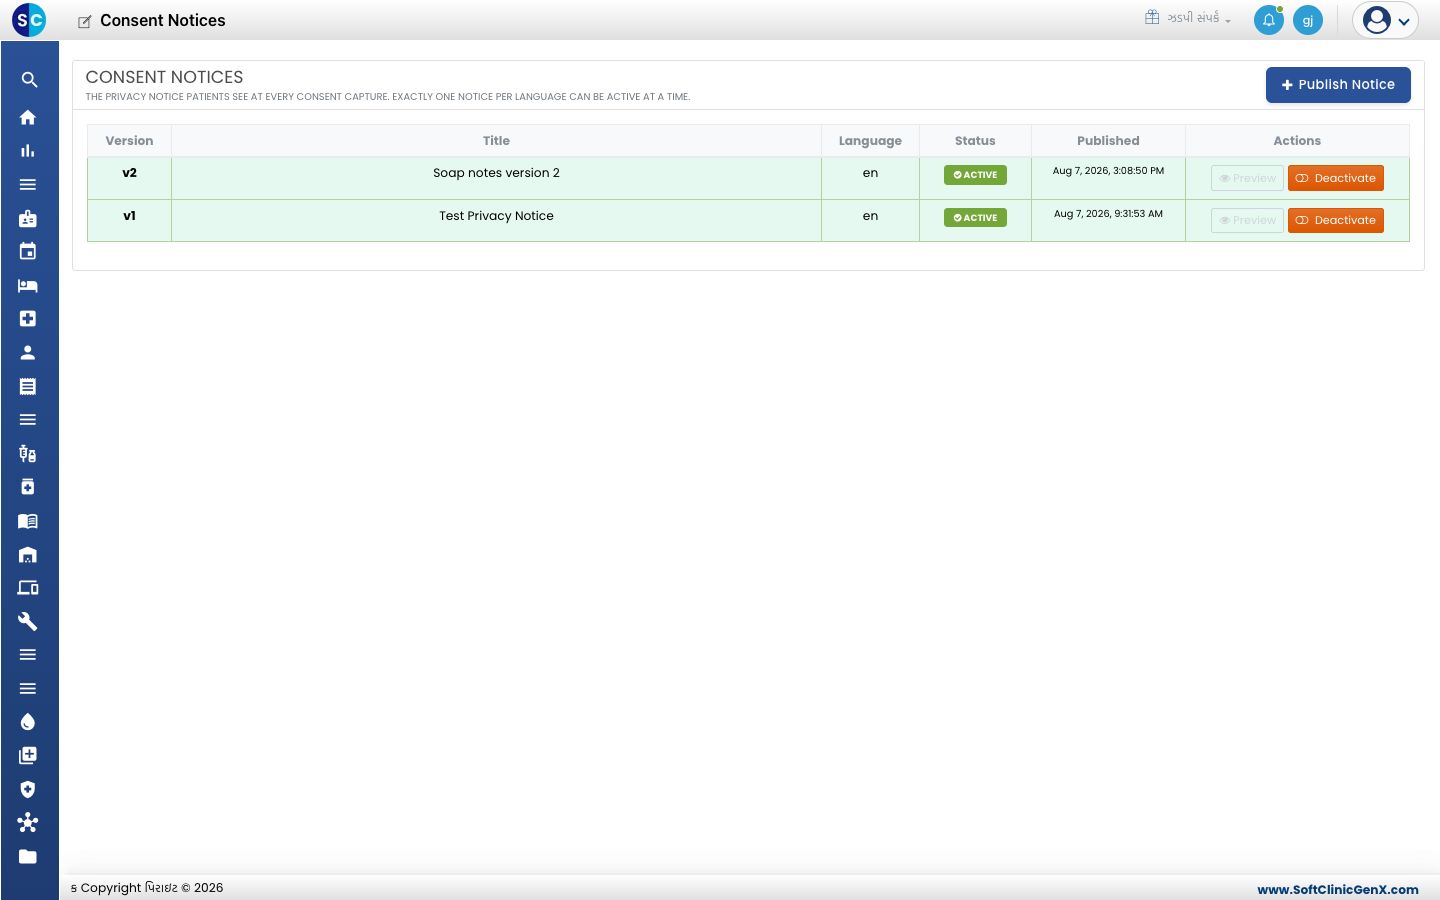This screenshot has width=1440, height=900.
Task: Go to Home via sidebar house icon
Action: pyautogui.click(x=28, y=117)
